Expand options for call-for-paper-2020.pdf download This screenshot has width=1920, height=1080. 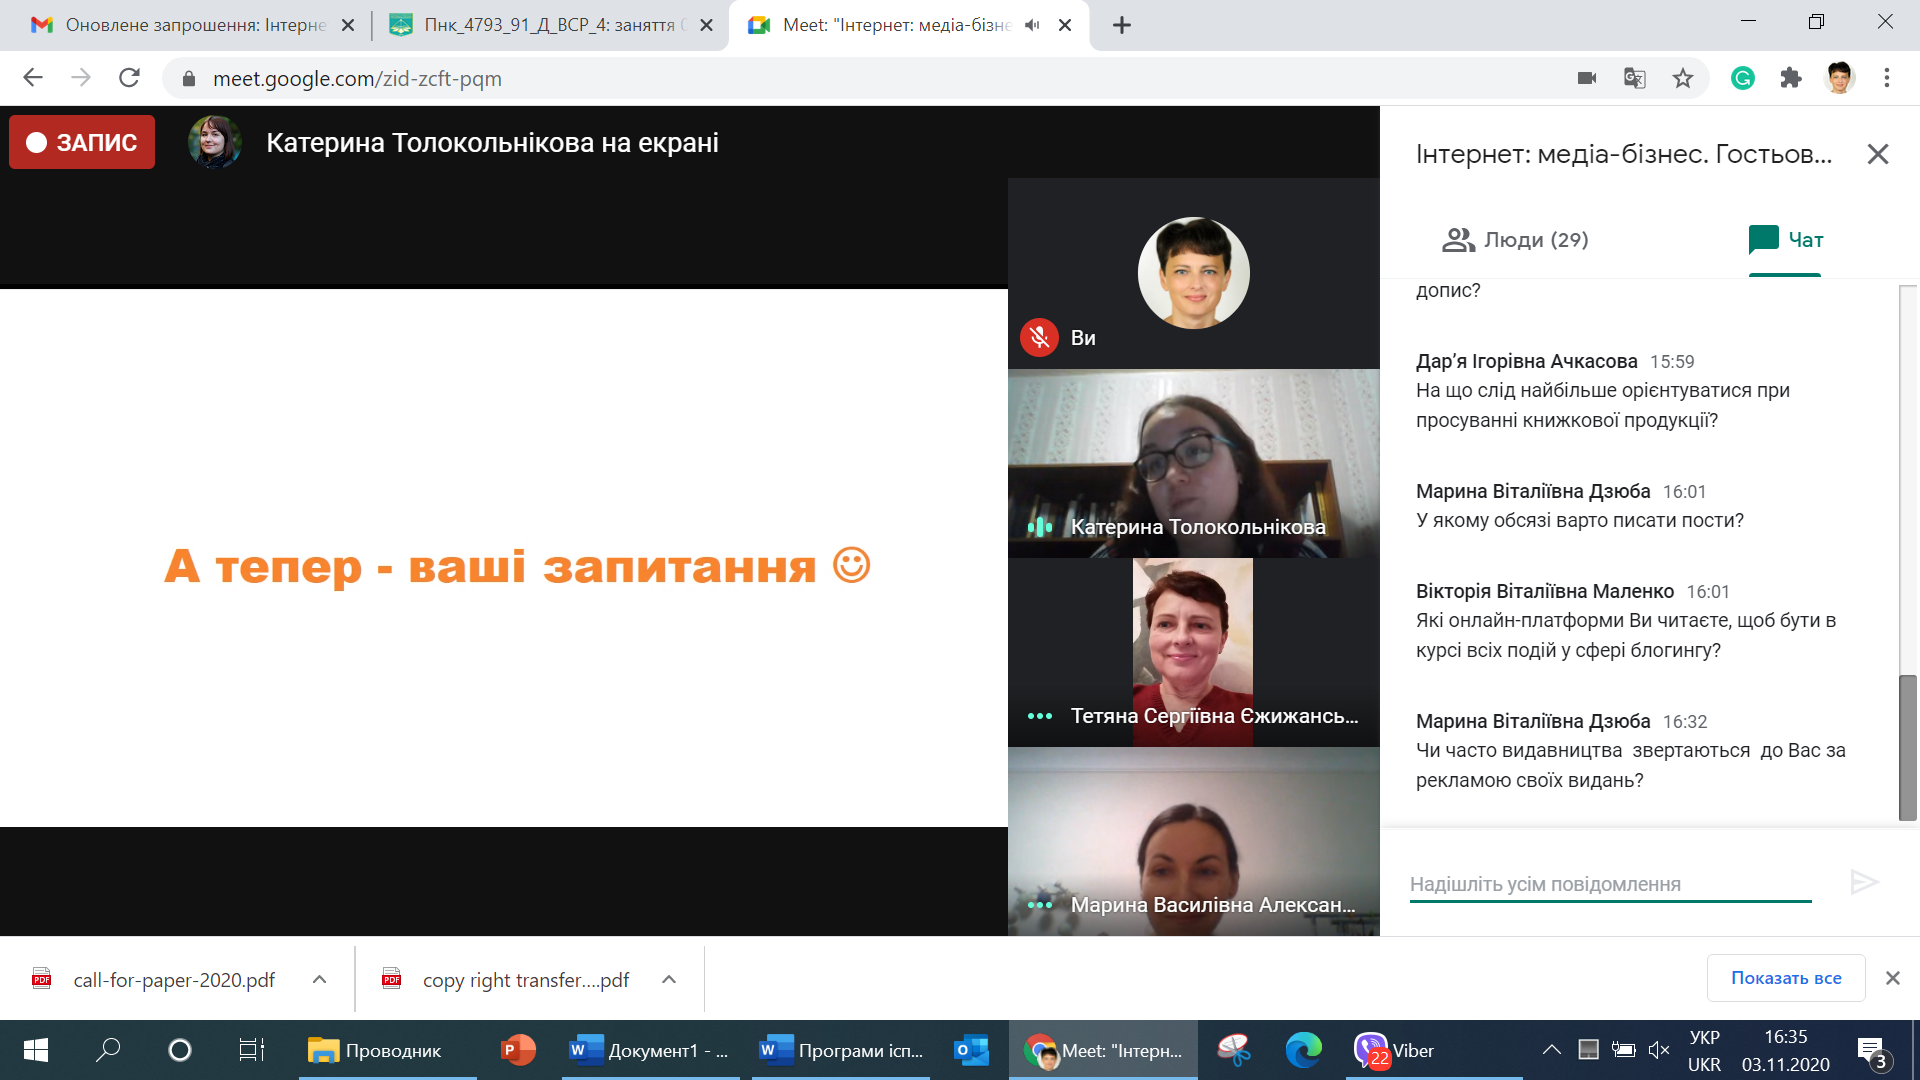click(x=319, y=980)
